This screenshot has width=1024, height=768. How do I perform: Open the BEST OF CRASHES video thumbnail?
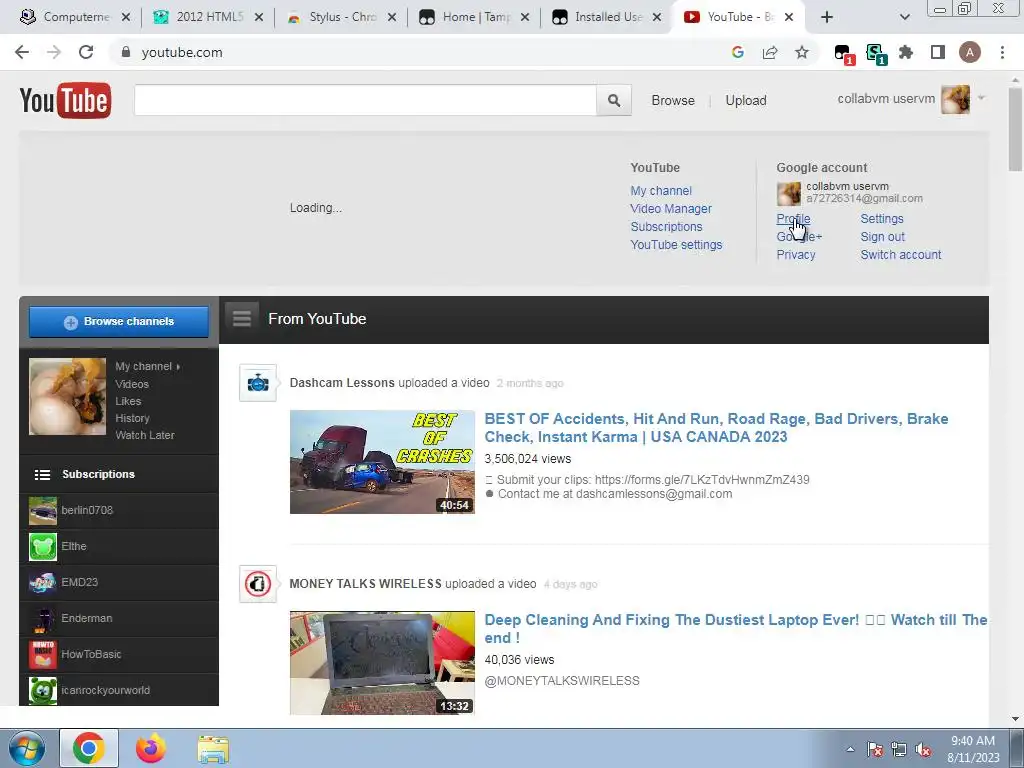382,462
